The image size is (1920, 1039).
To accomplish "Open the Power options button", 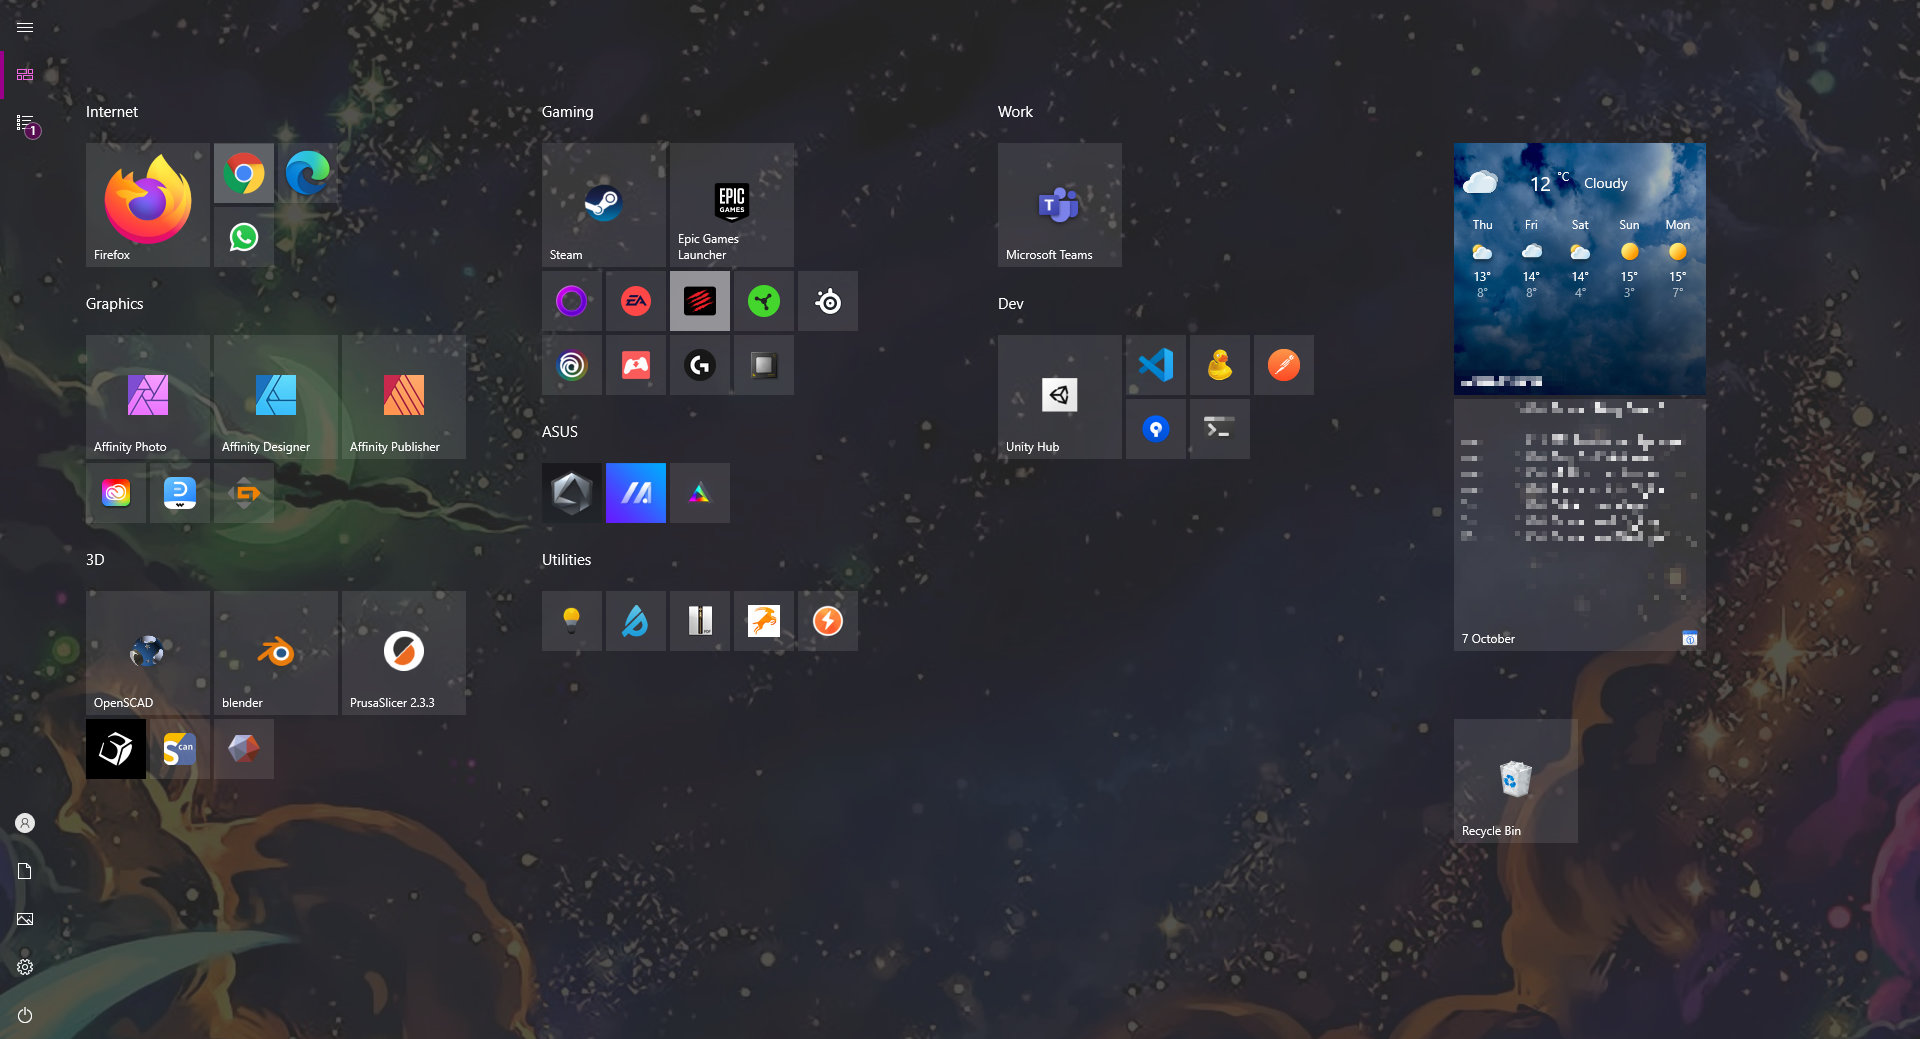I will click(25, 1015).
